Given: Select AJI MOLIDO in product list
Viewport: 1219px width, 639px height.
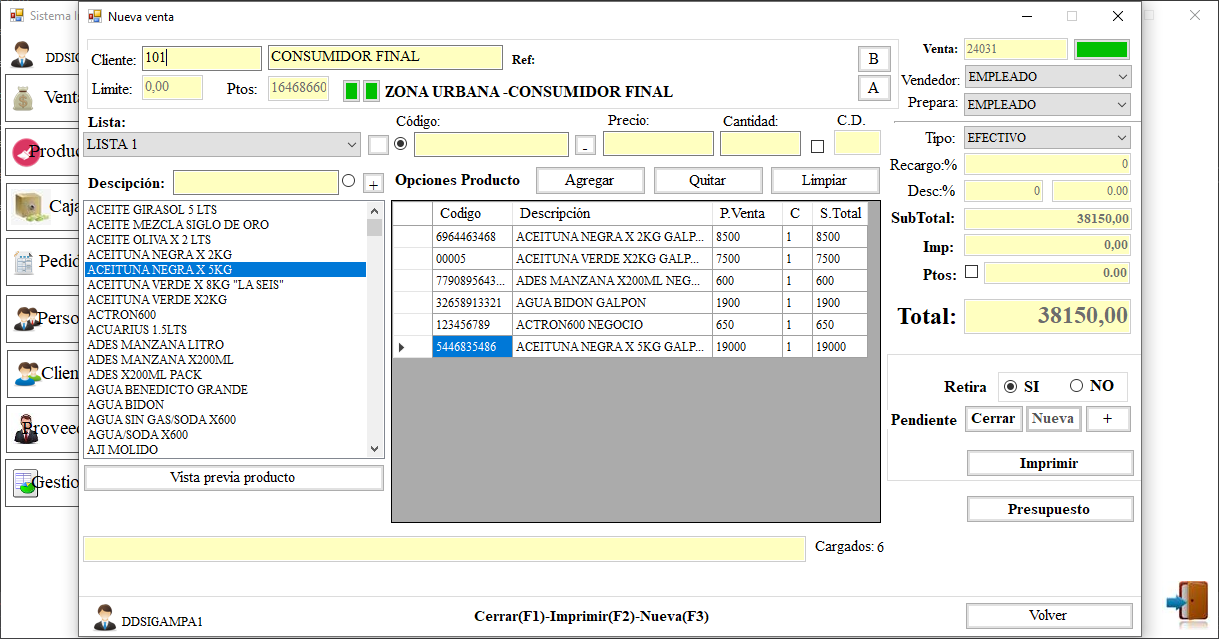Looking at the screenshot, I should click(226, 450).
